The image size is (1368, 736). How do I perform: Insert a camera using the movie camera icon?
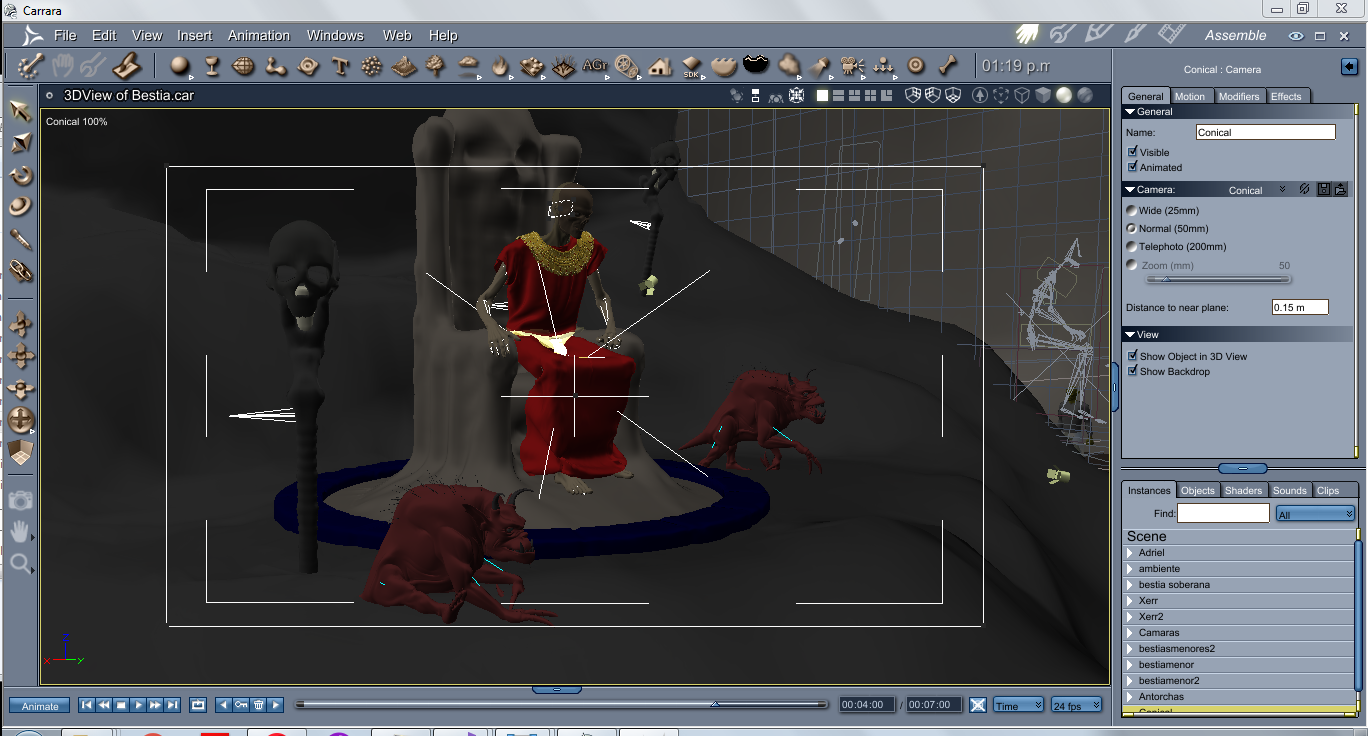point(852,66)
